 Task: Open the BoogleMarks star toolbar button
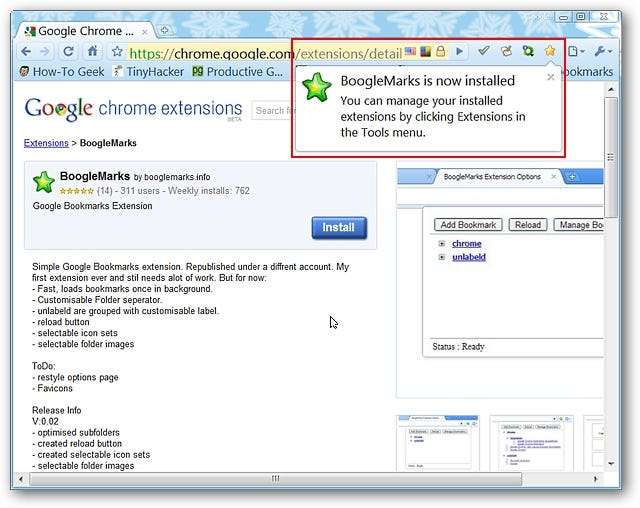coord(550,51)
